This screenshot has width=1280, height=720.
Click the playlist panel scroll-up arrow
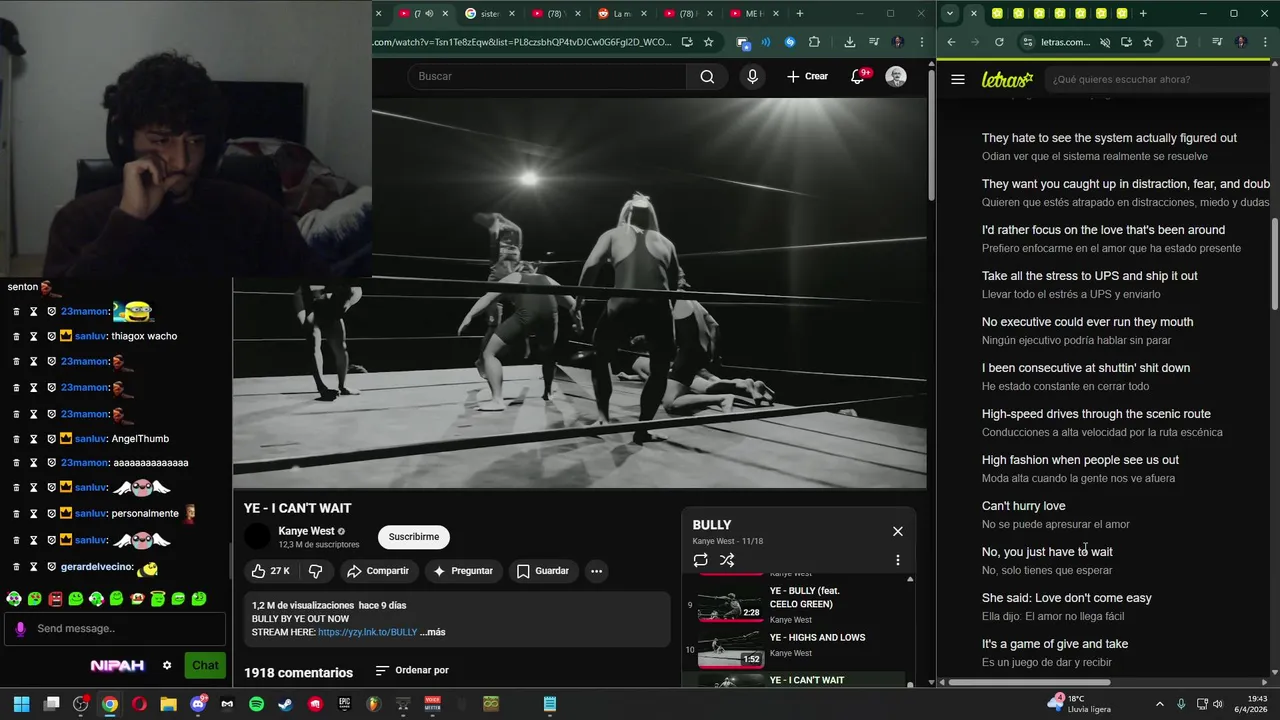pyautogui.click(x=910, y=579)
